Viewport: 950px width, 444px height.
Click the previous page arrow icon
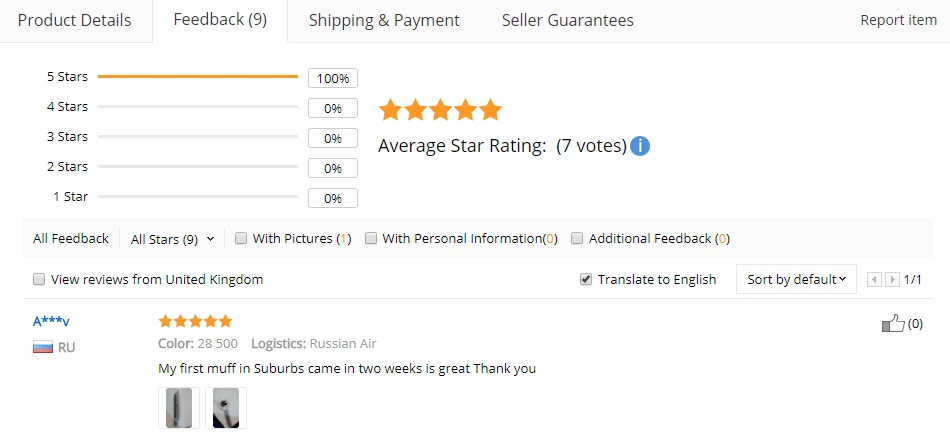point(874,279)
